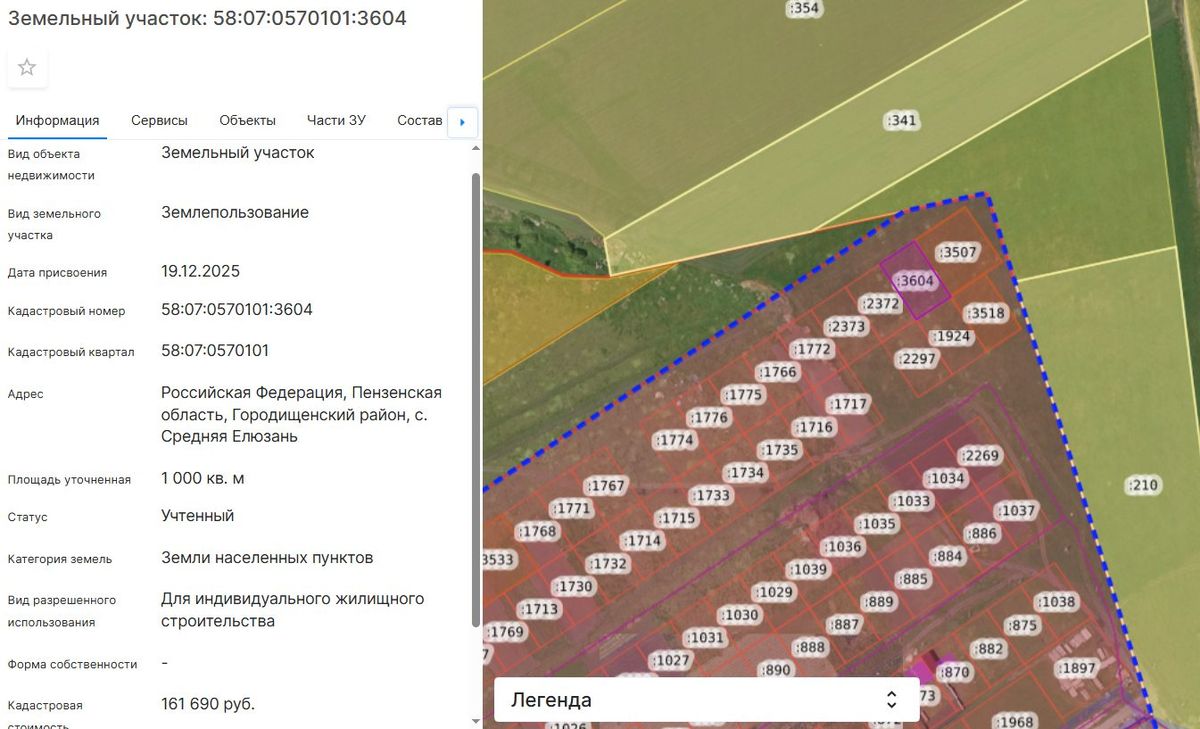Select parcel :2297 on the map
This screenshot has height=729, width=1200.
(x=916, y=359)
